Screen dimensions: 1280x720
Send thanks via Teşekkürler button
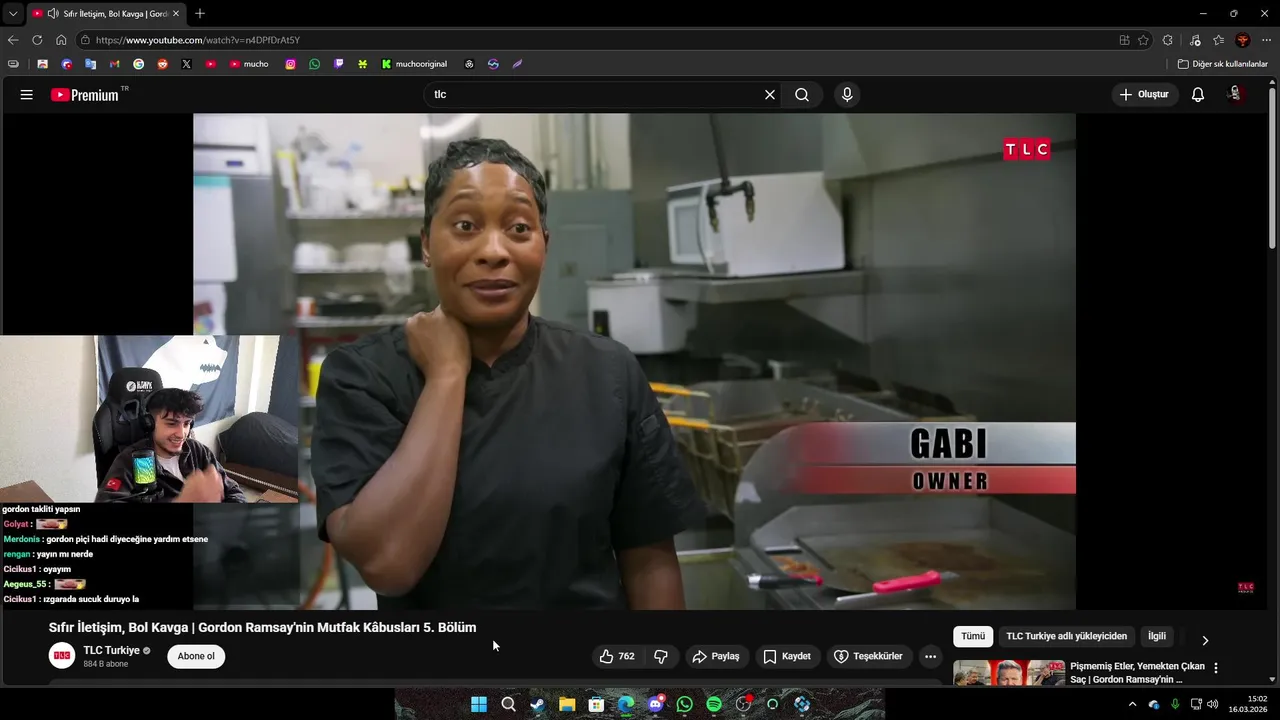[x=868, y=657]
